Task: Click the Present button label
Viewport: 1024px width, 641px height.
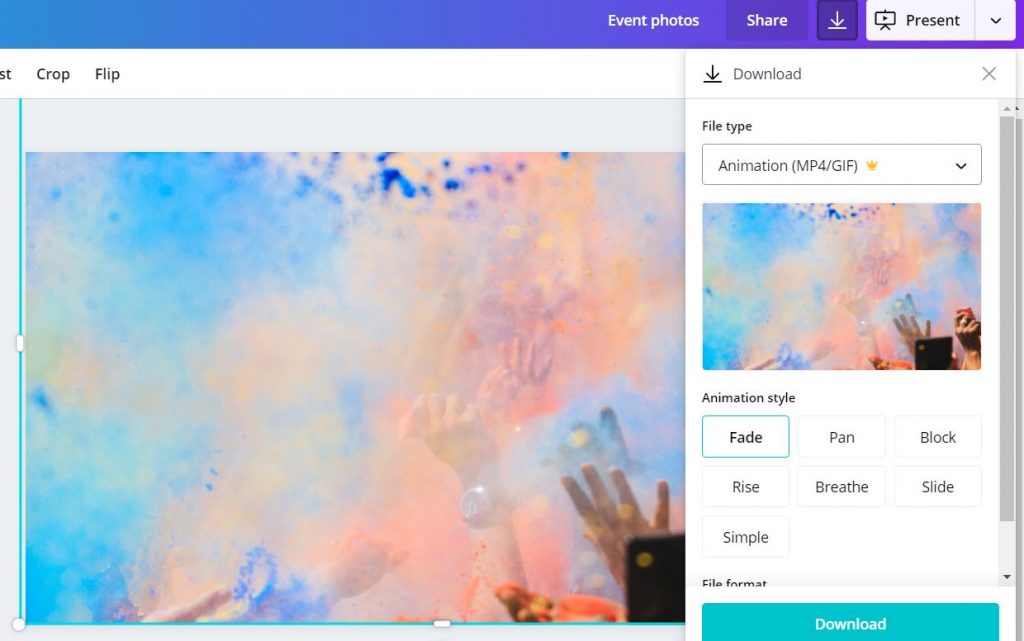Action: [932, 20]
